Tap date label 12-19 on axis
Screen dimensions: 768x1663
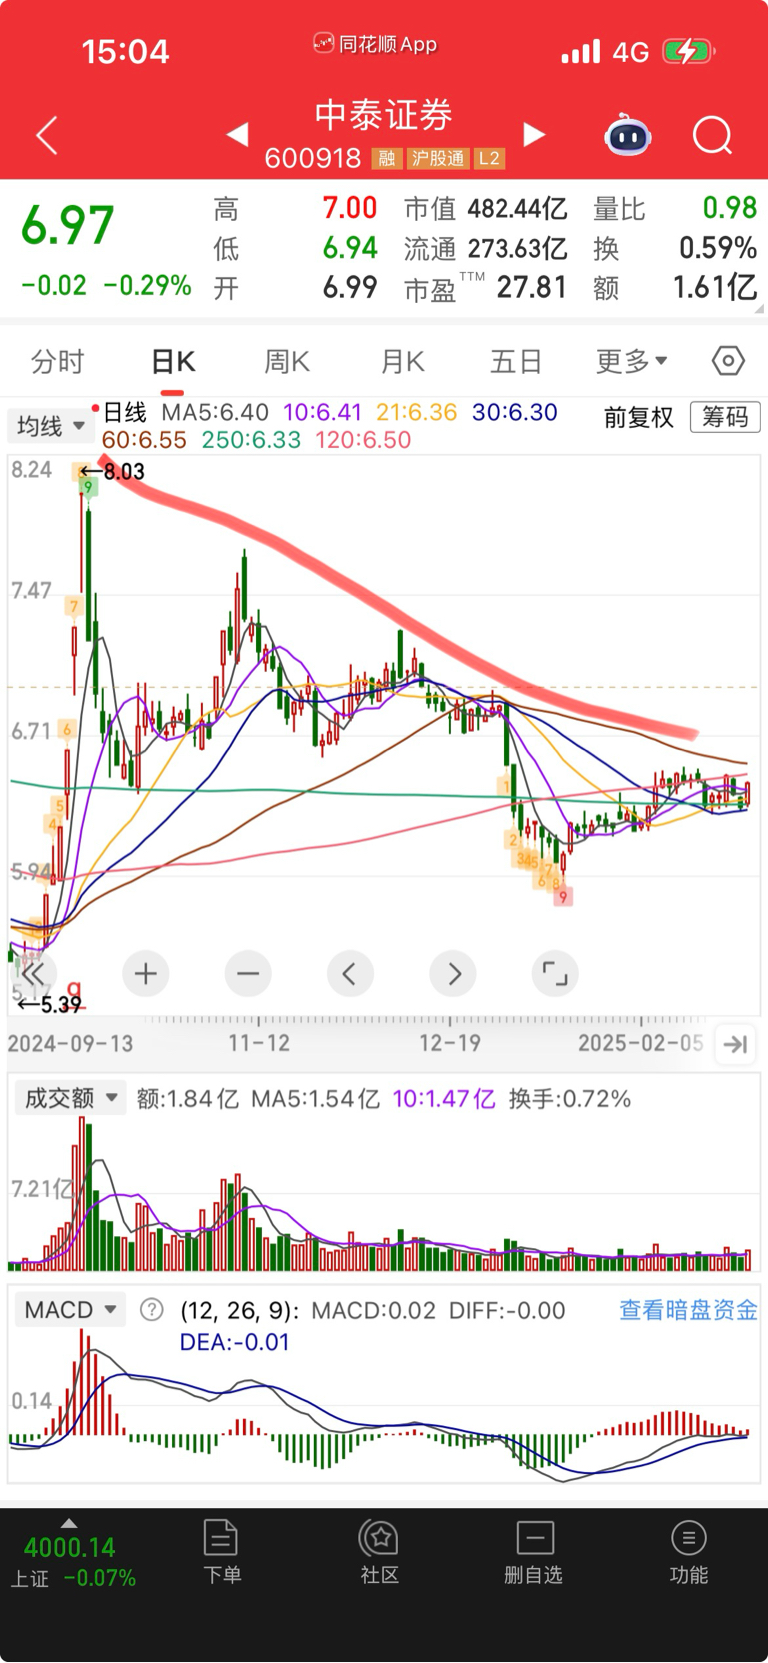(449, 1043)
